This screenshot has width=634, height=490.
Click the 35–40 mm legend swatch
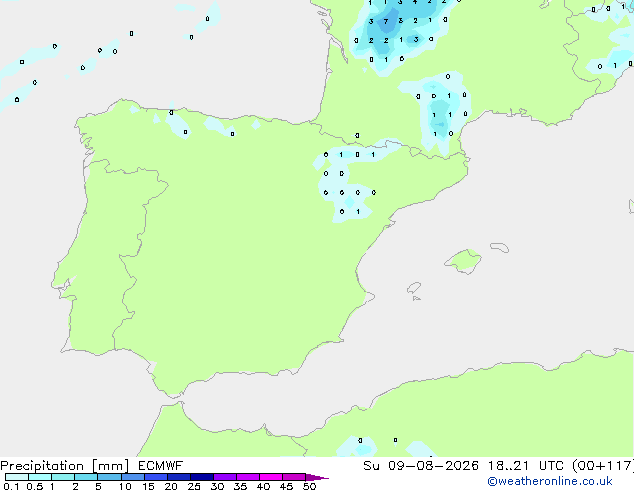click(x=247, y=477)
